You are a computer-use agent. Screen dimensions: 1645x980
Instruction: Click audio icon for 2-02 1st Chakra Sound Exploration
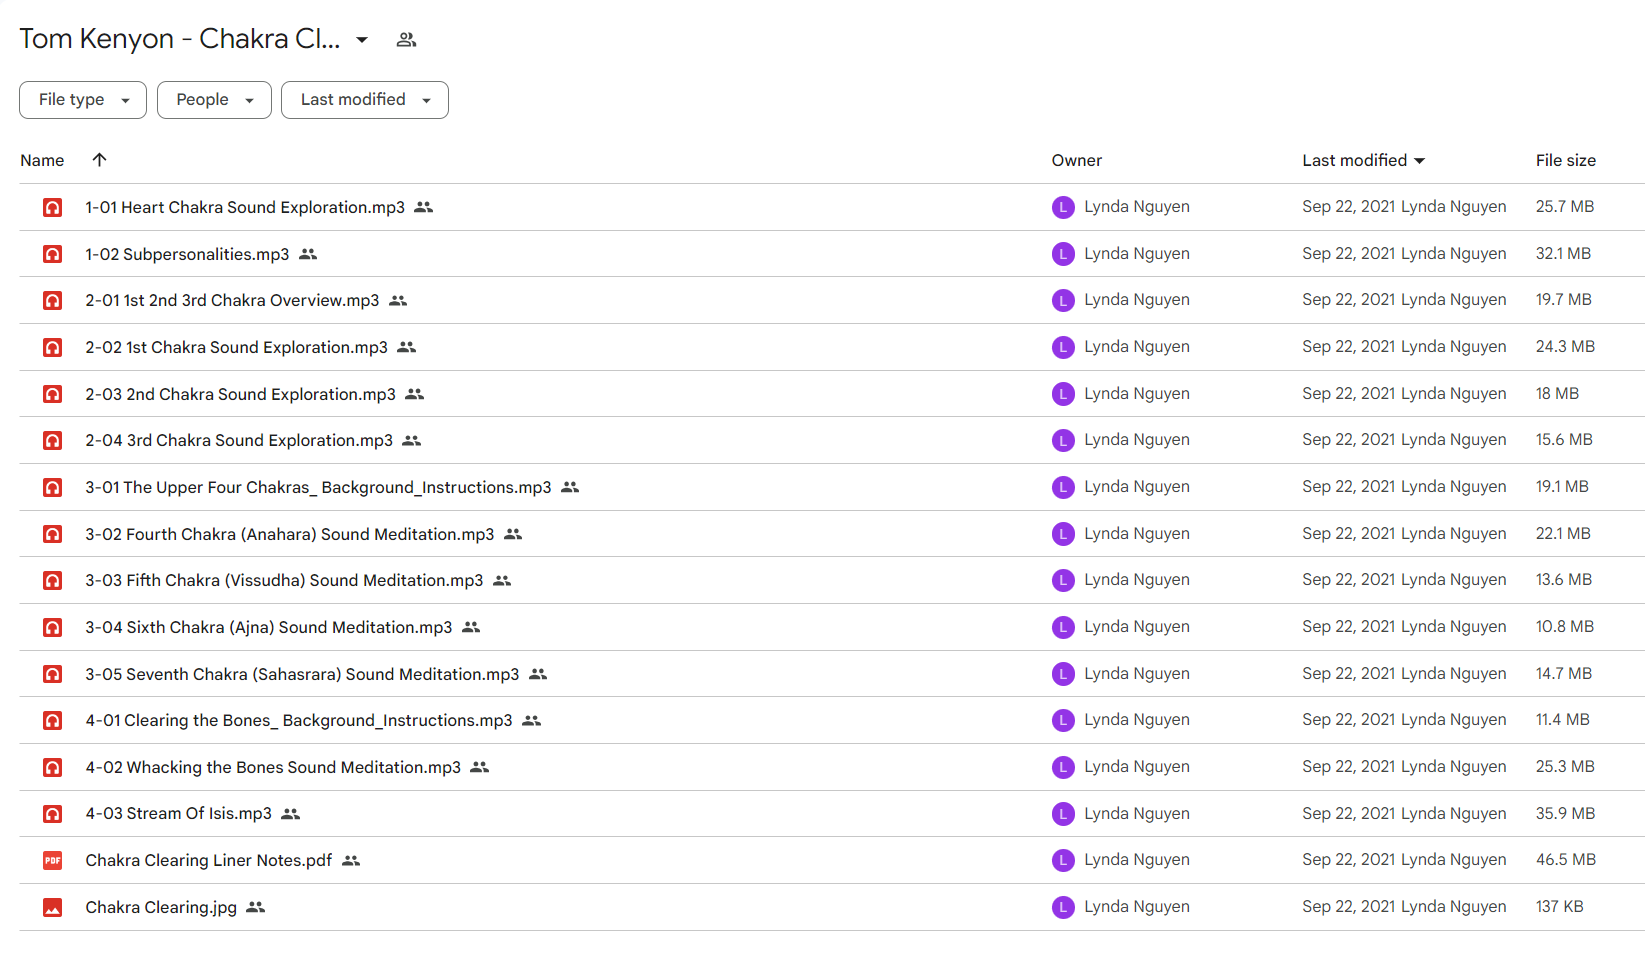click(52, 347)
